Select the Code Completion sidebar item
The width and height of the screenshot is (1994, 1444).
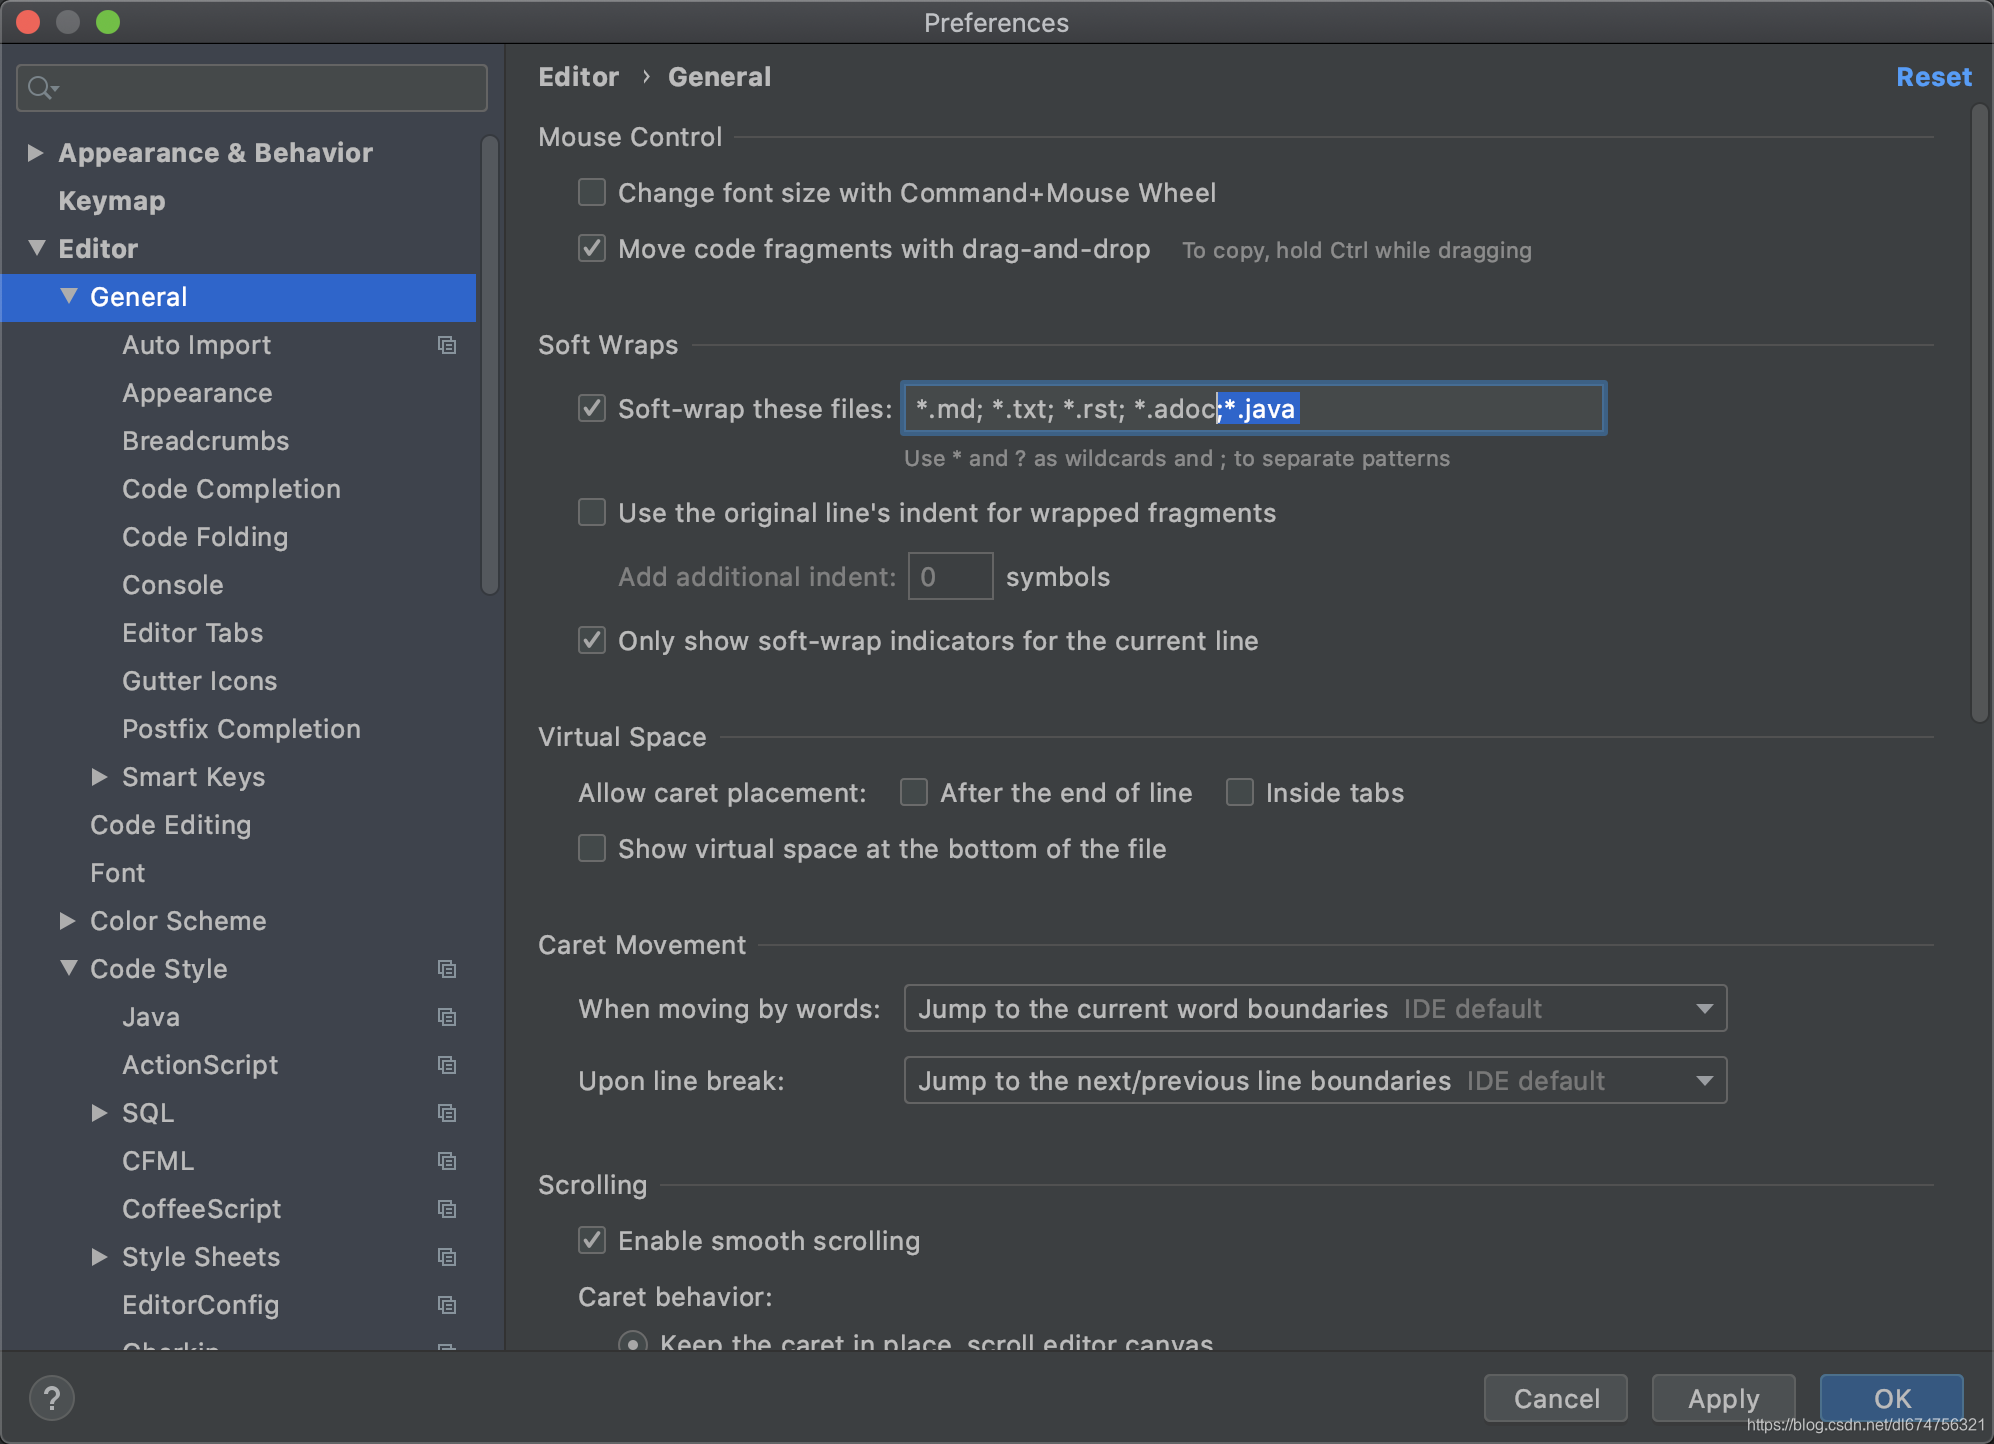pyautogui.click(x=229, y=489)
